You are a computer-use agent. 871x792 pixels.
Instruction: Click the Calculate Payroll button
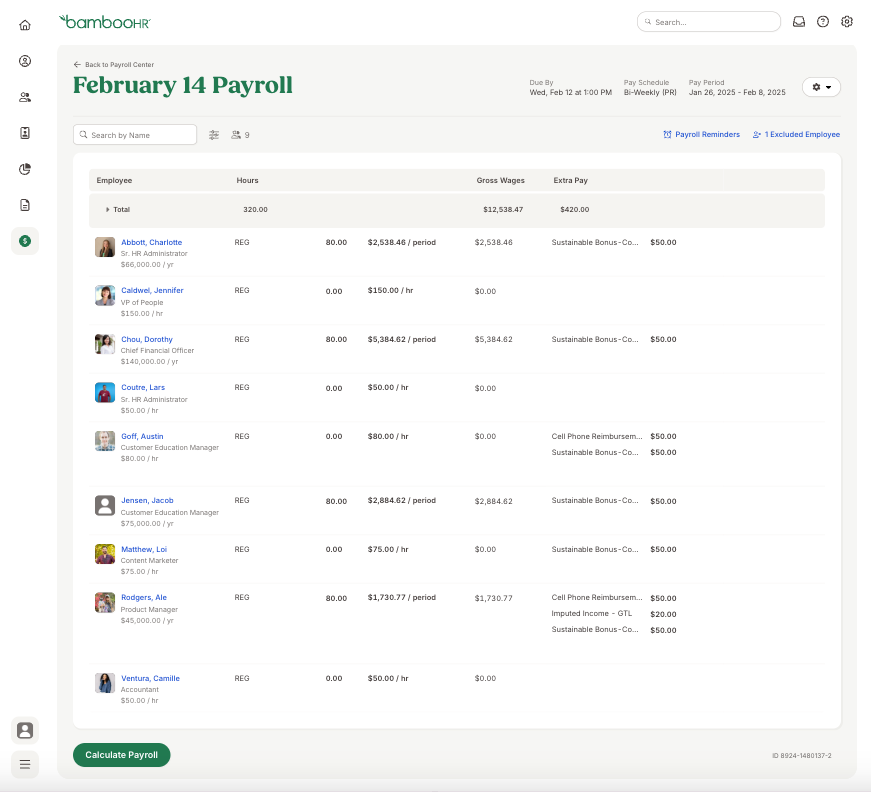[x=121, y=755]
